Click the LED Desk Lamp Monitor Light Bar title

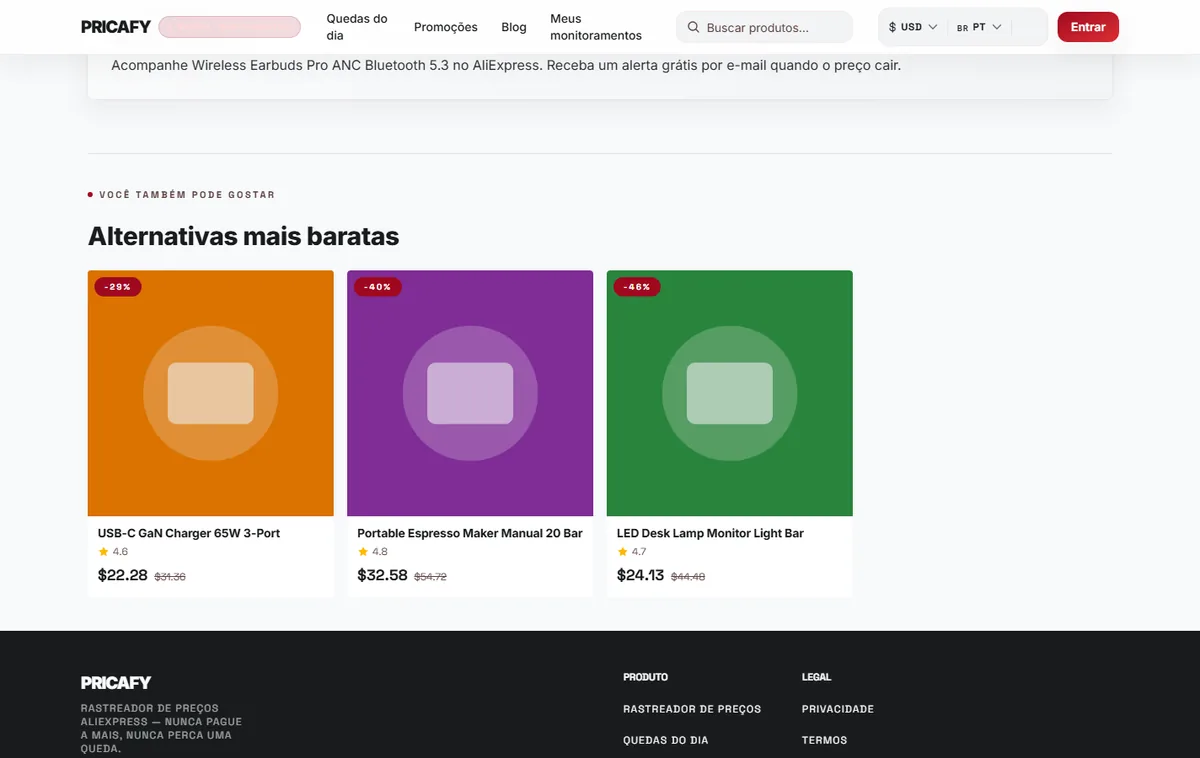pyautogui.click(x=710, y=533)
